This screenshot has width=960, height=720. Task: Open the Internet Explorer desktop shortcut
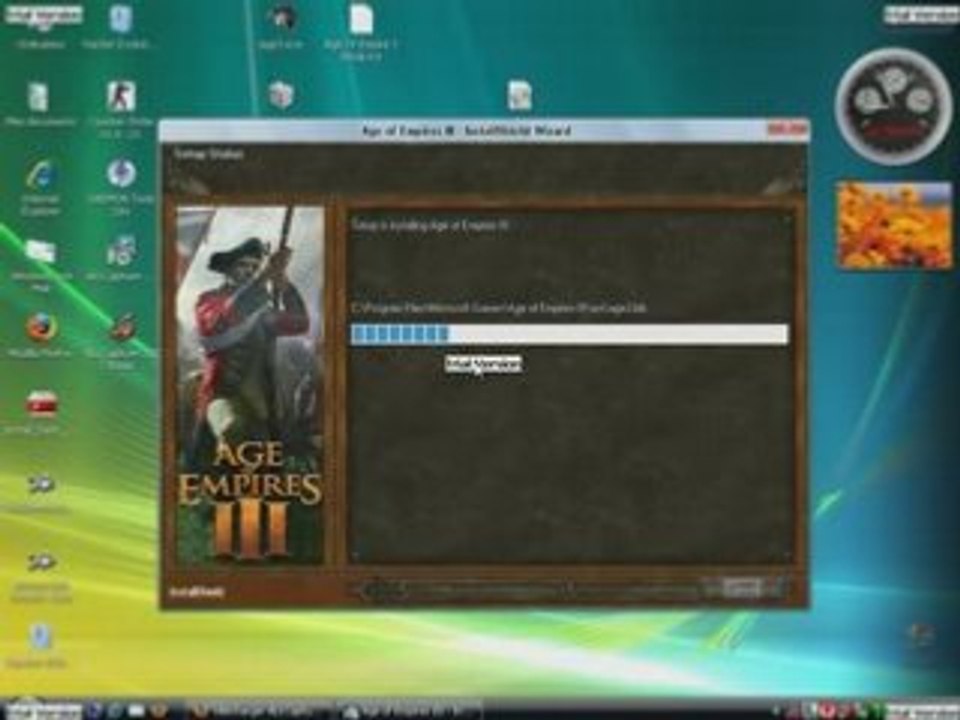click(40, 176)
